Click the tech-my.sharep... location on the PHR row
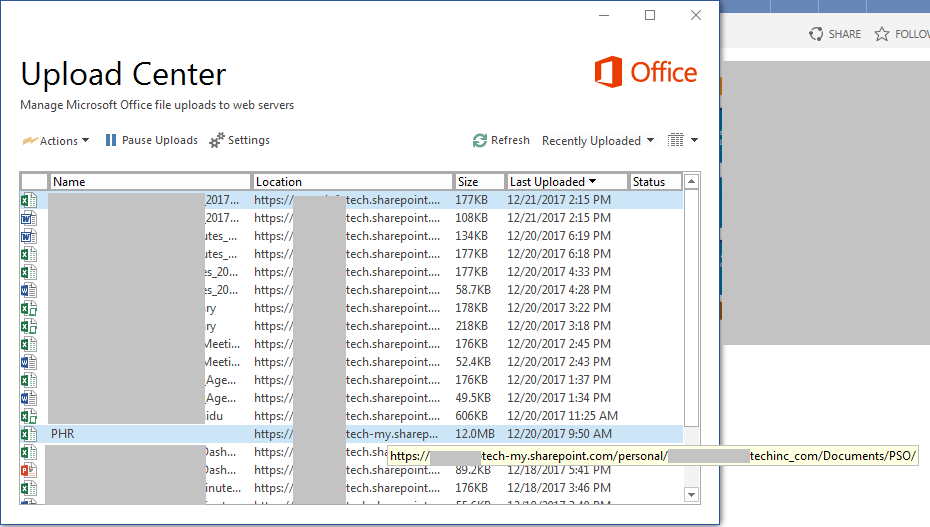930x527 pixels. 392,434
